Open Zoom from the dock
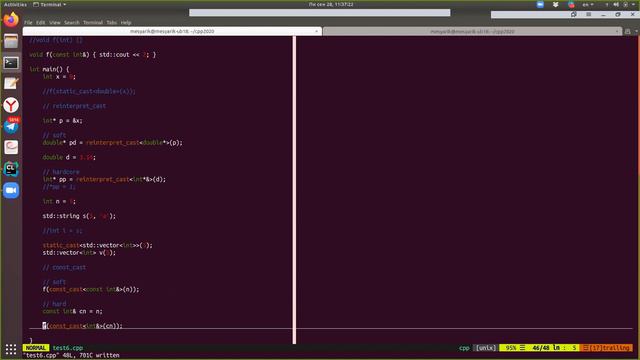Viewport: 640px width, 360px height. (x=11, y=190)
